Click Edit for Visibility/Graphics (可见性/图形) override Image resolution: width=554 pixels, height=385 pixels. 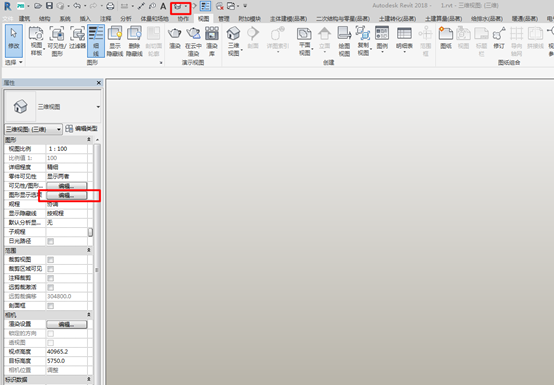[x=66, y=186]
